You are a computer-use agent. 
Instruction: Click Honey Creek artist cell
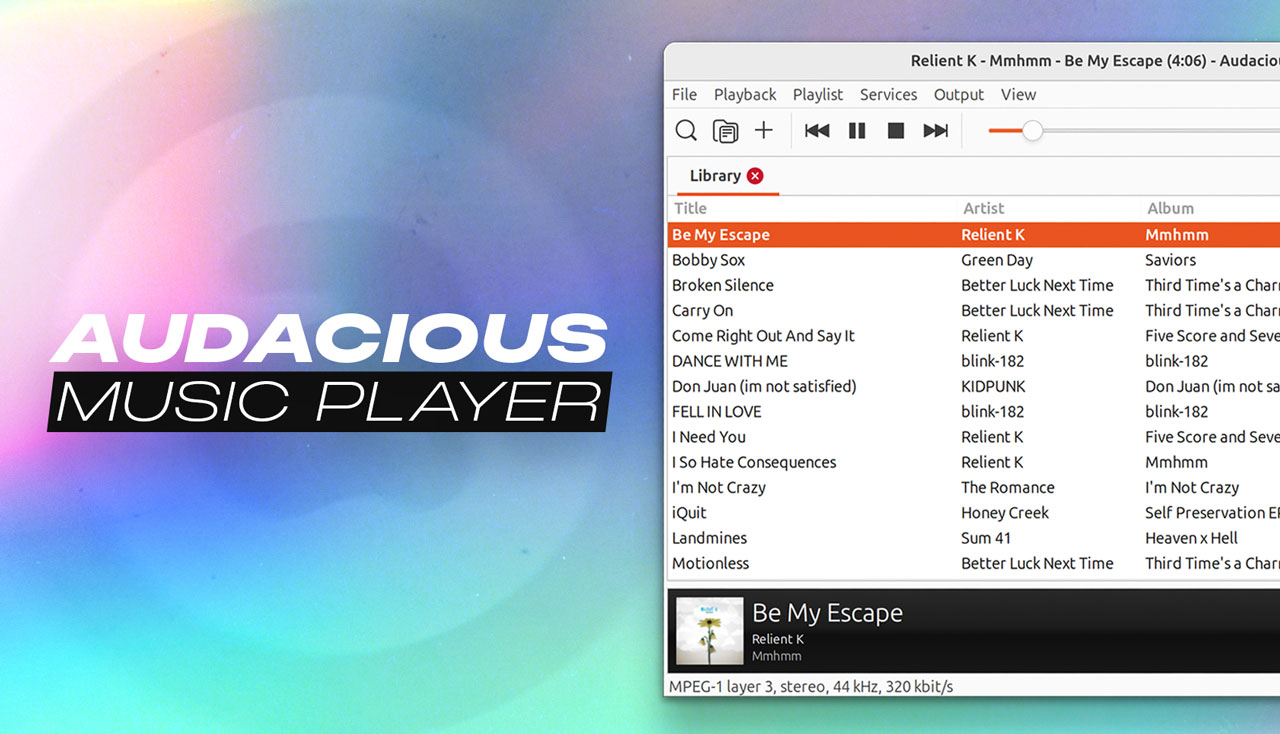(1005, 513)
